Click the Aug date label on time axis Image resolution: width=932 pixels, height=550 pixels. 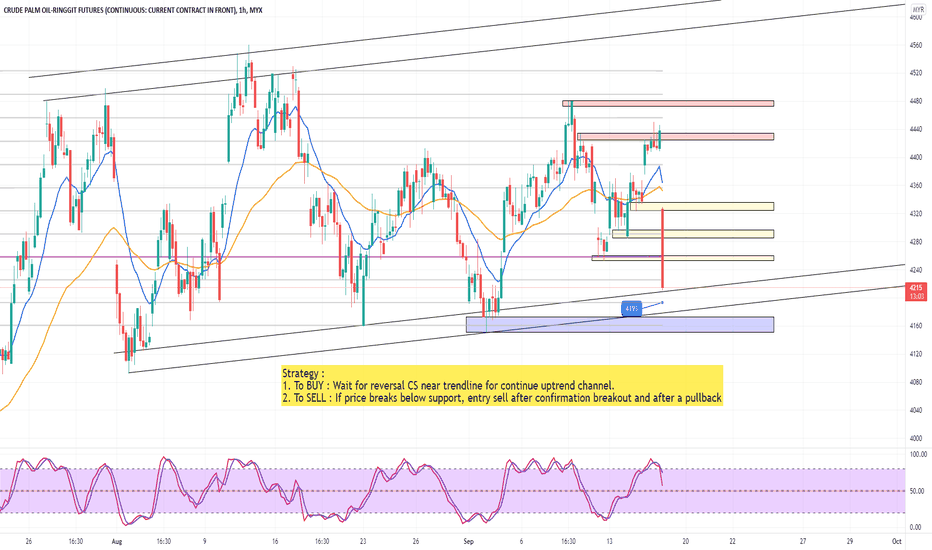coord(116,542)
